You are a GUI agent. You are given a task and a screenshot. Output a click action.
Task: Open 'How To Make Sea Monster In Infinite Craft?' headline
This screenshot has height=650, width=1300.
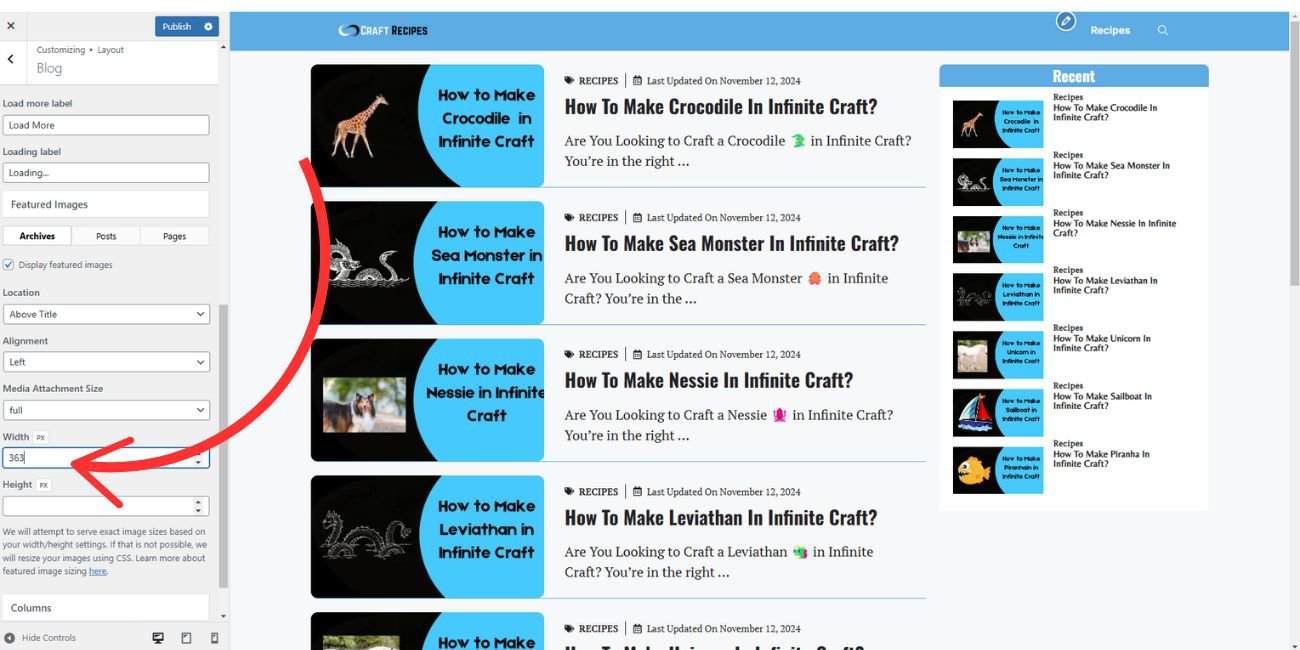732,243
